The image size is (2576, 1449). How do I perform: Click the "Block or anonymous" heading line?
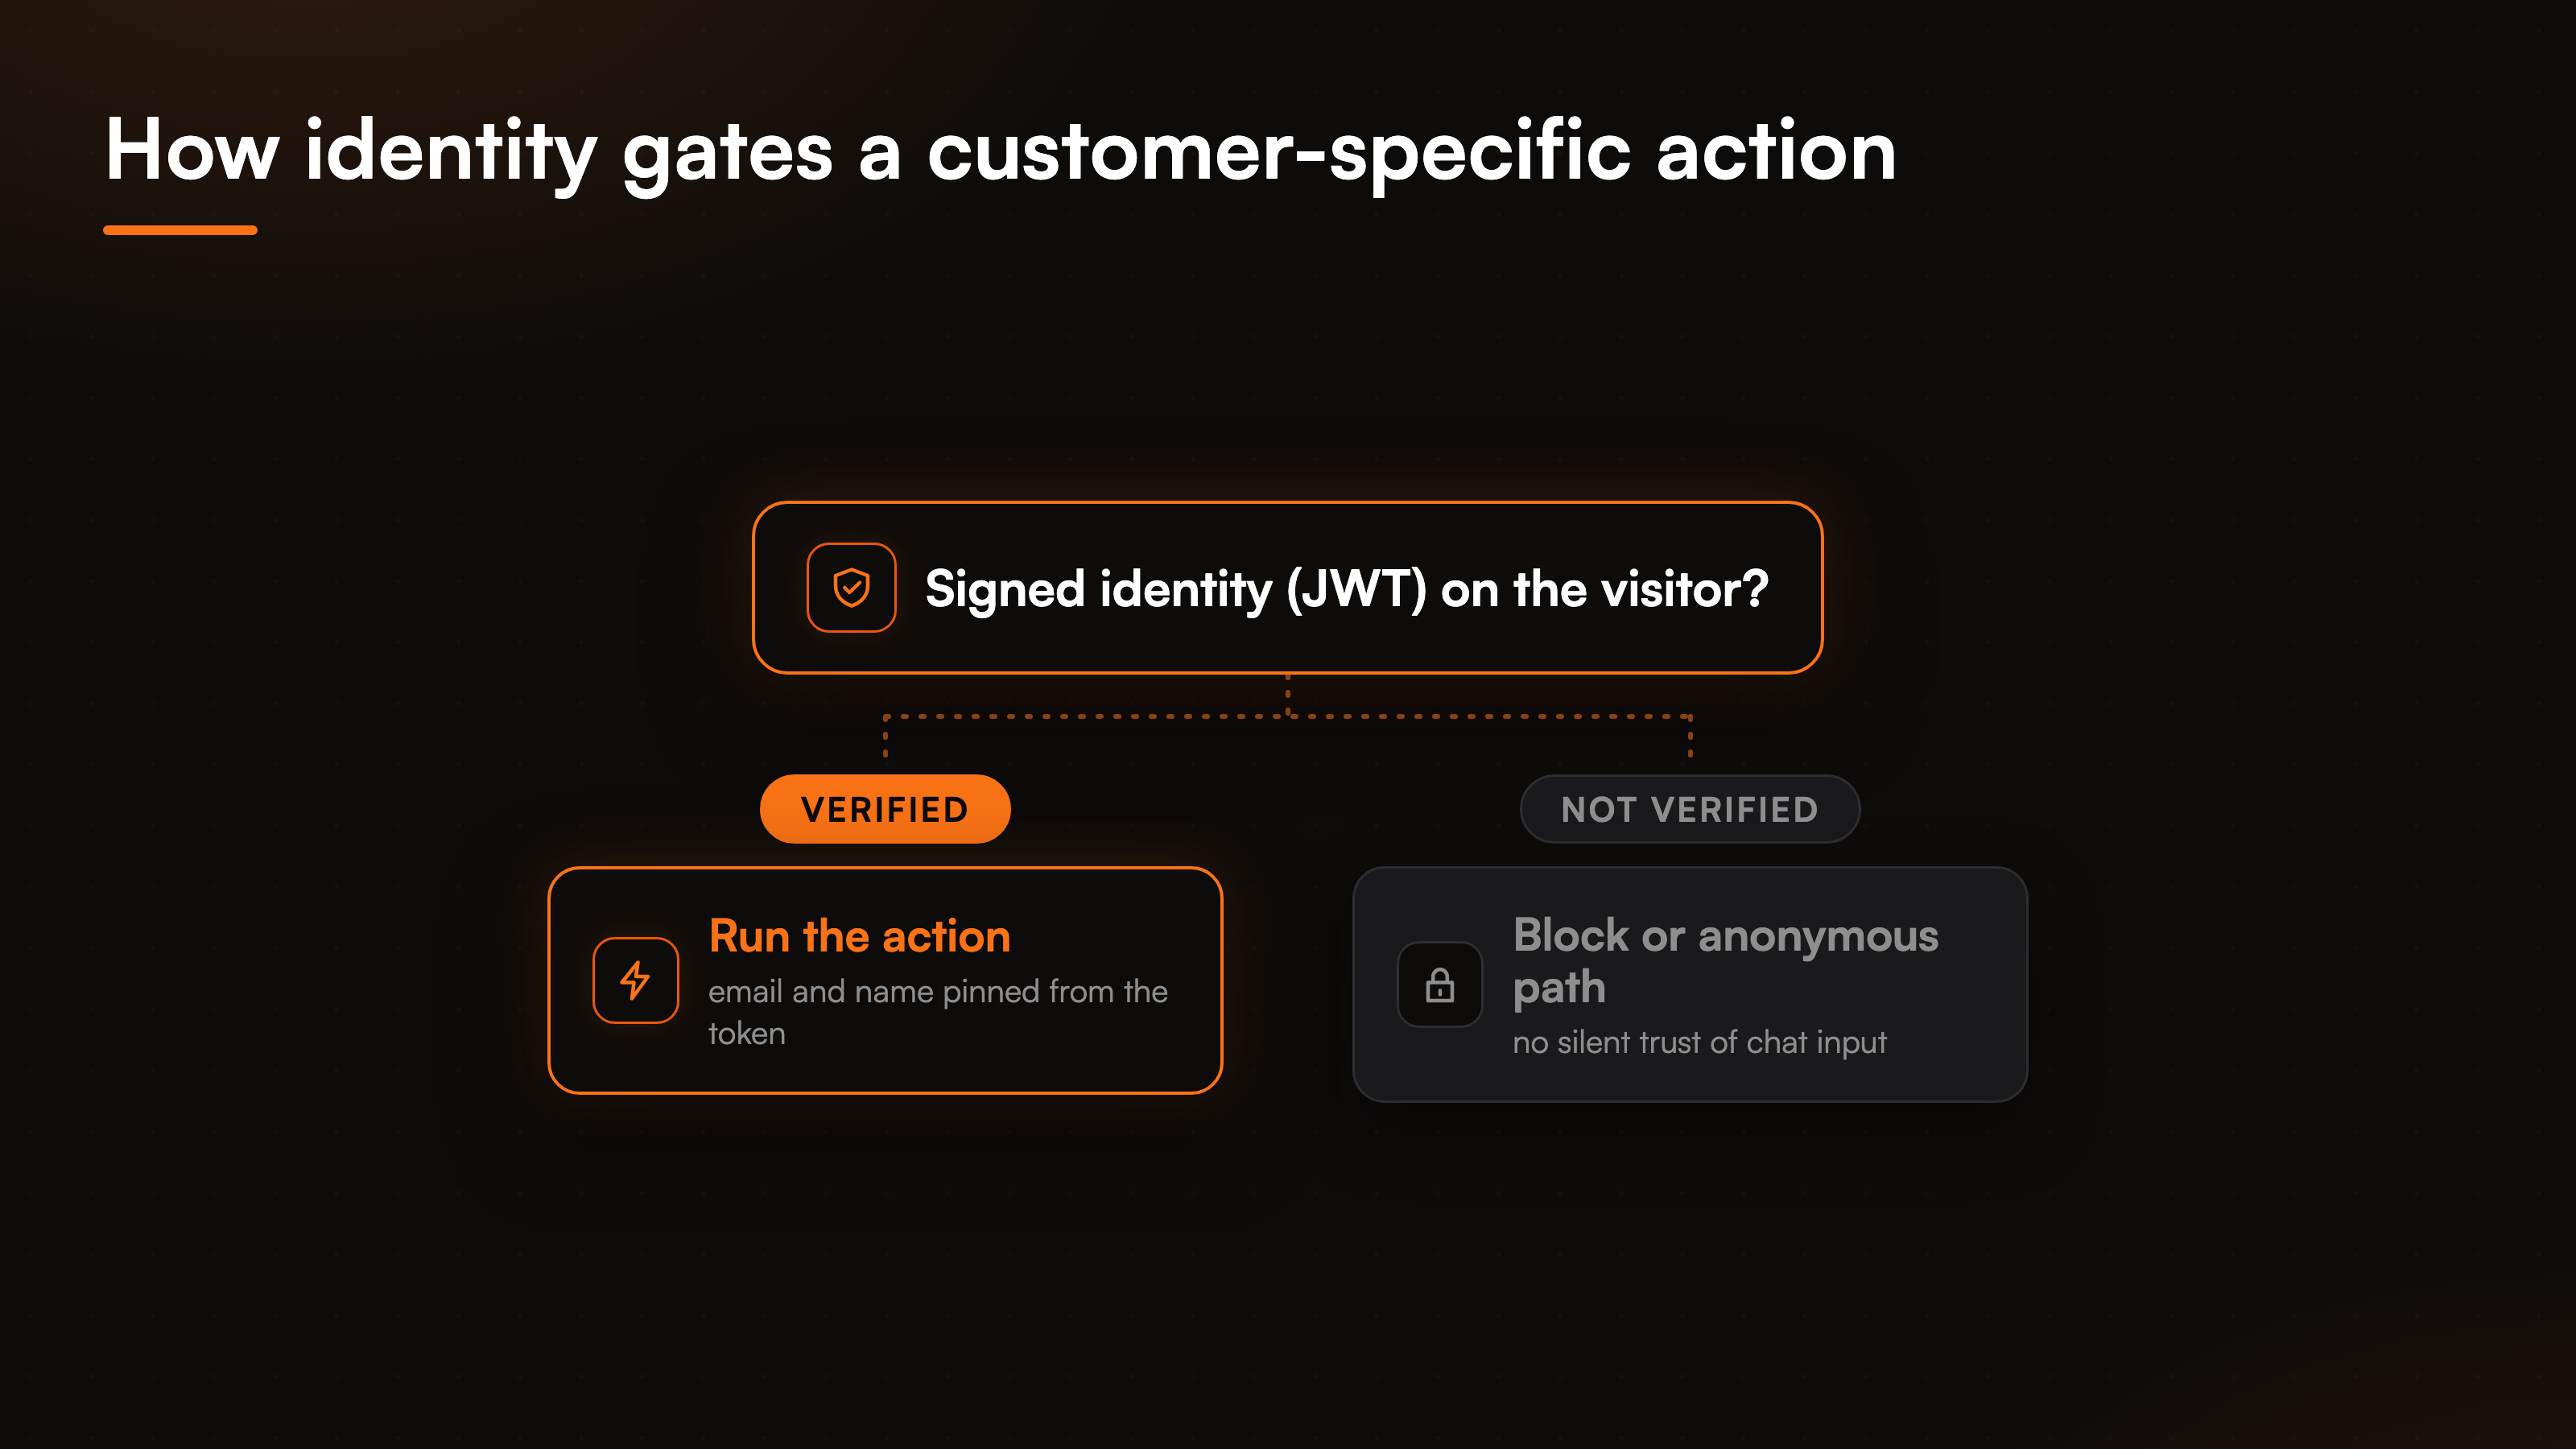tap(1726, 936)
